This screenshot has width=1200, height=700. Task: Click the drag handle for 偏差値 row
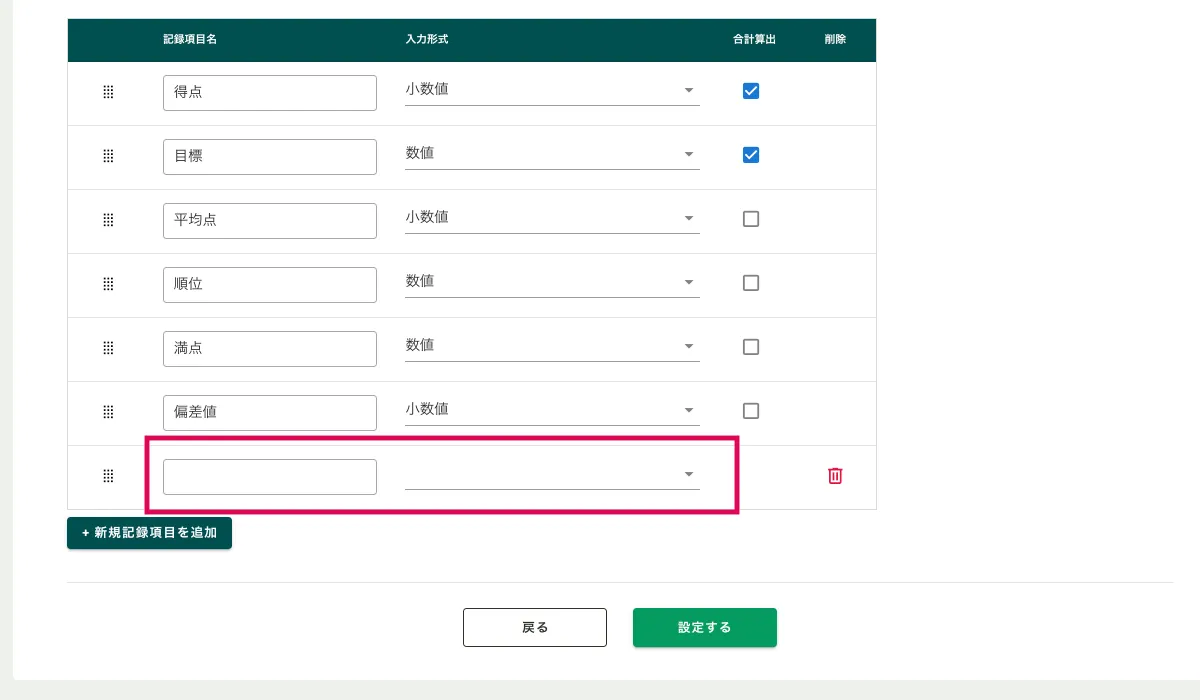coord(108,412)
